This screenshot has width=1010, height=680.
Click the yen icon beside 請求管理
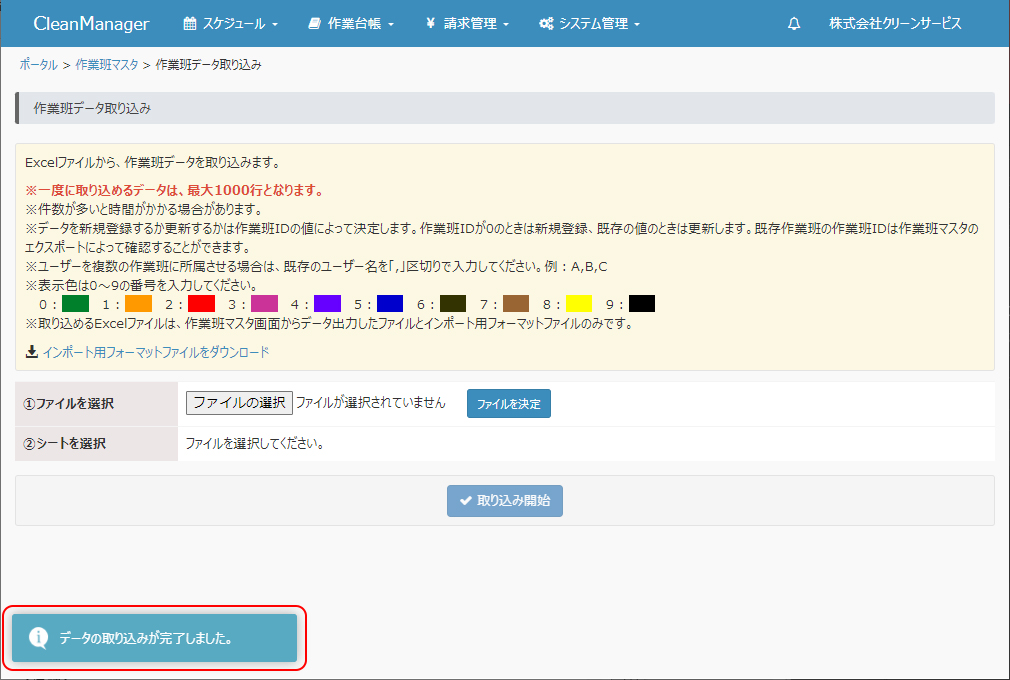(x=430, y=24)
